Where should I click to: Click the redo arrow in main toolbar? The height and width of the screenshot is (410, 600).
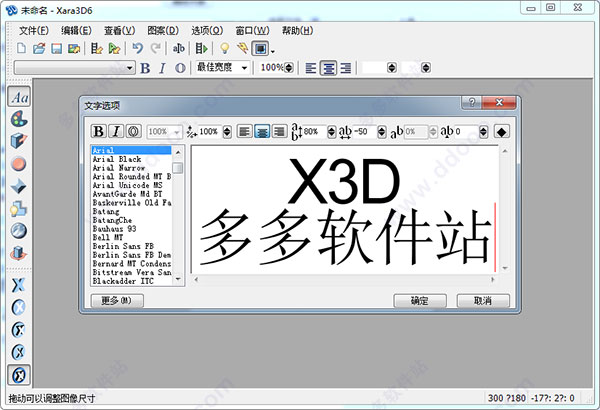[x=155, y=48]
